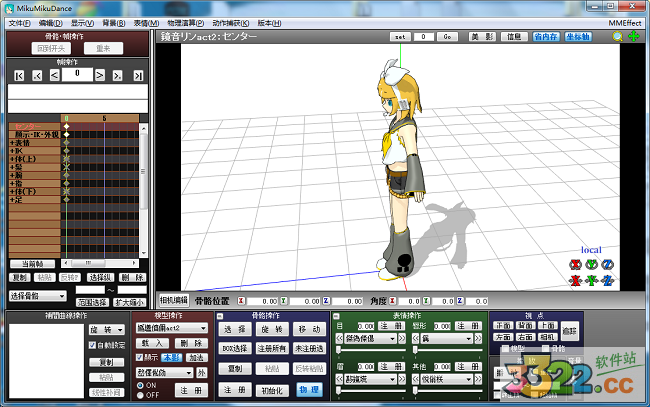Click the green Y-axis rotate icon
The width and height of the screenshot is (650, 407).
point(591,264)
